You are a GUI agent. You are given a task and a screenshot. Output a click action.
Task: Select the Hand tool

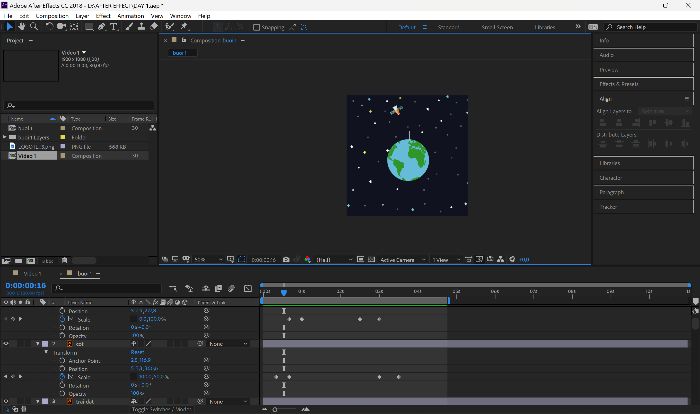21,27
